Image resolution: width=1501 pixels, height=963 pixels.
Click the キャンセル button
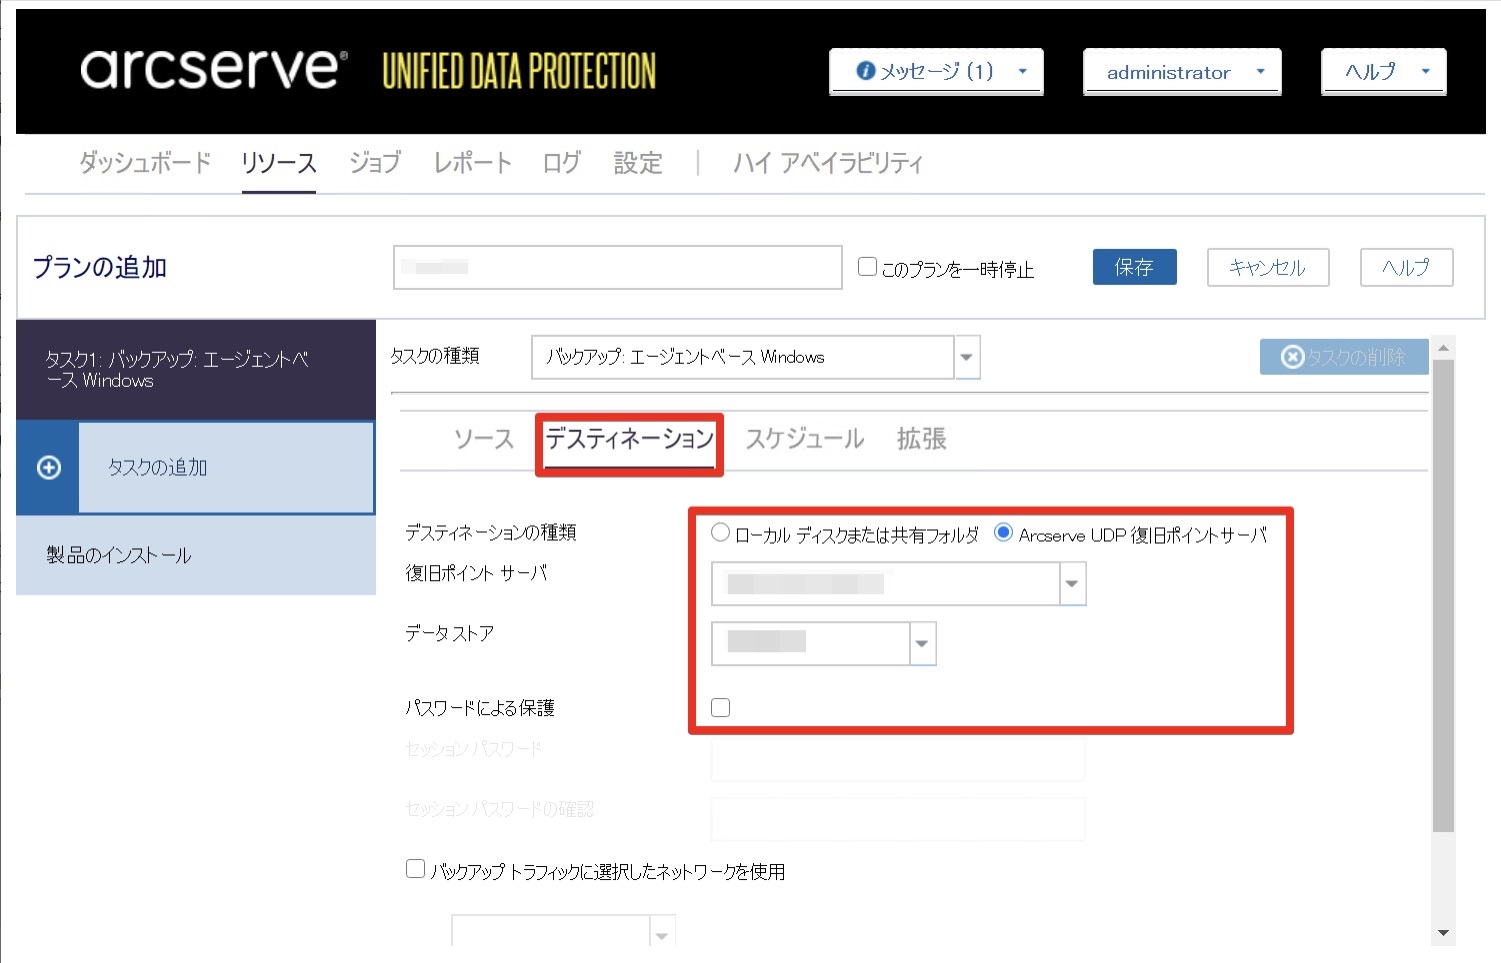pos(1268,267)
